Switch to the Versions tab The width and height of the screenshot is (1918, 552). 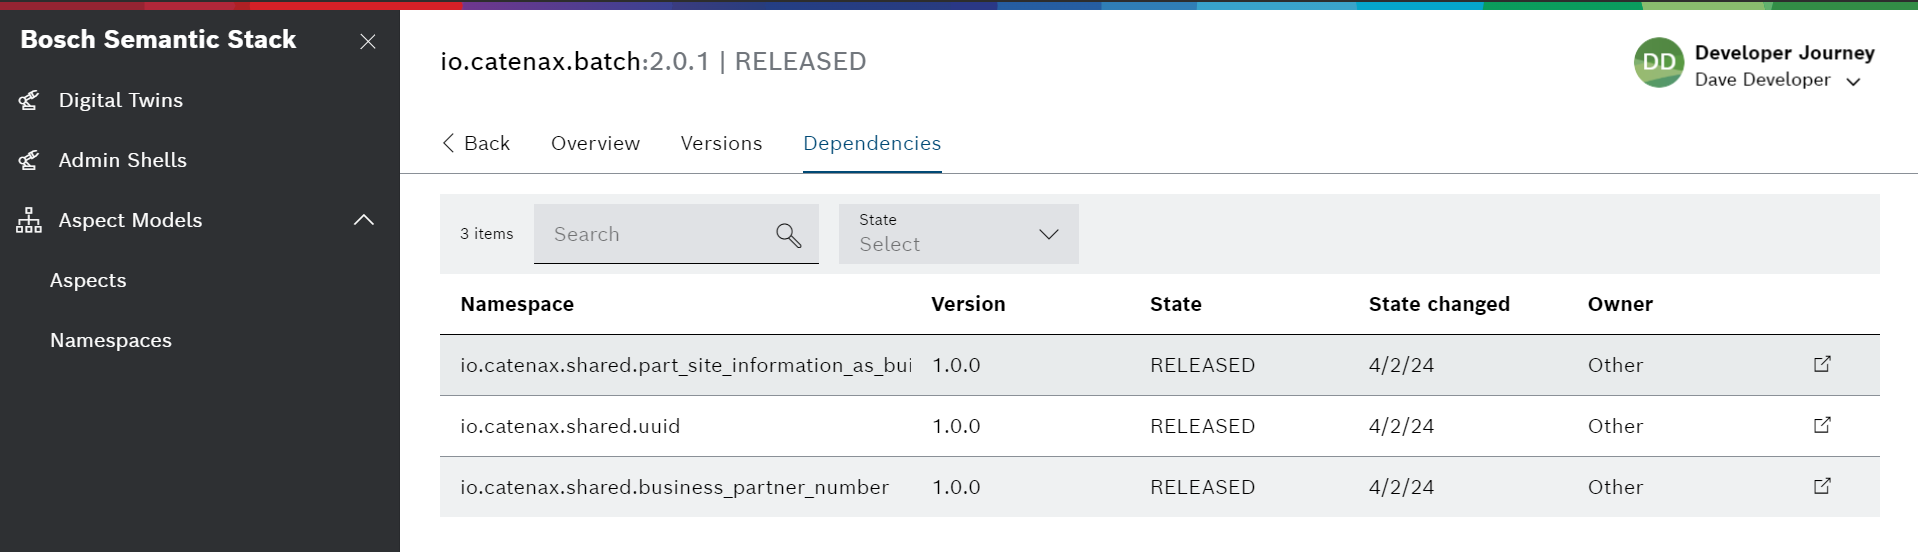(721, 143)
